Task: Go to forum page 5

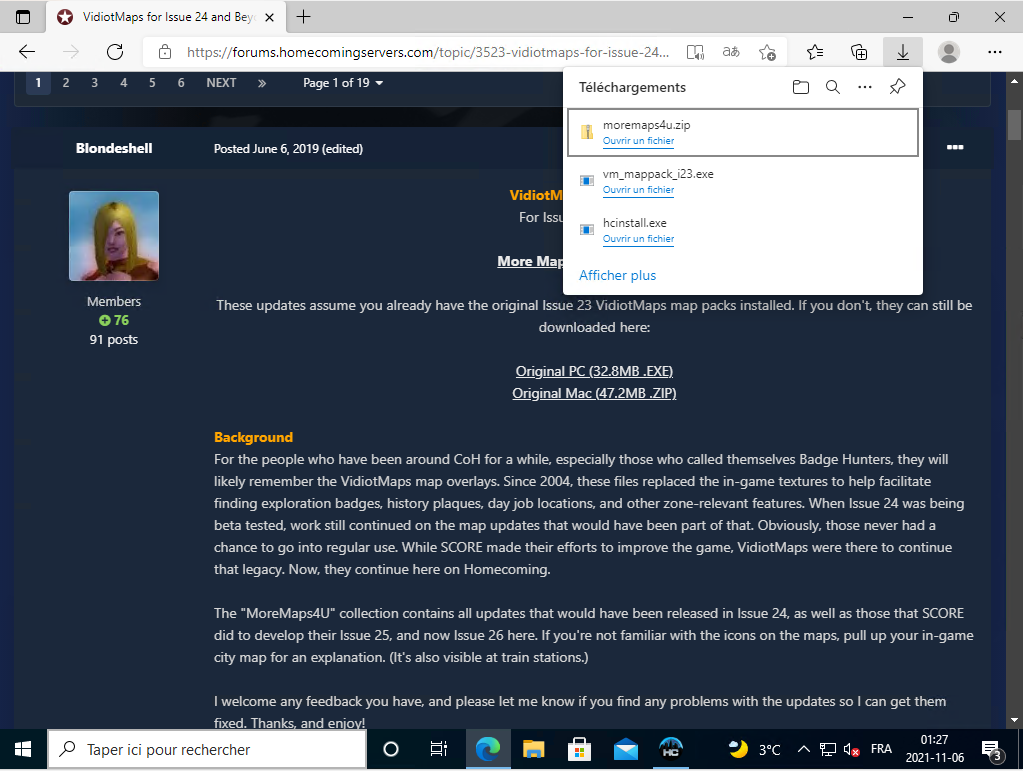Action: (152, 83)
